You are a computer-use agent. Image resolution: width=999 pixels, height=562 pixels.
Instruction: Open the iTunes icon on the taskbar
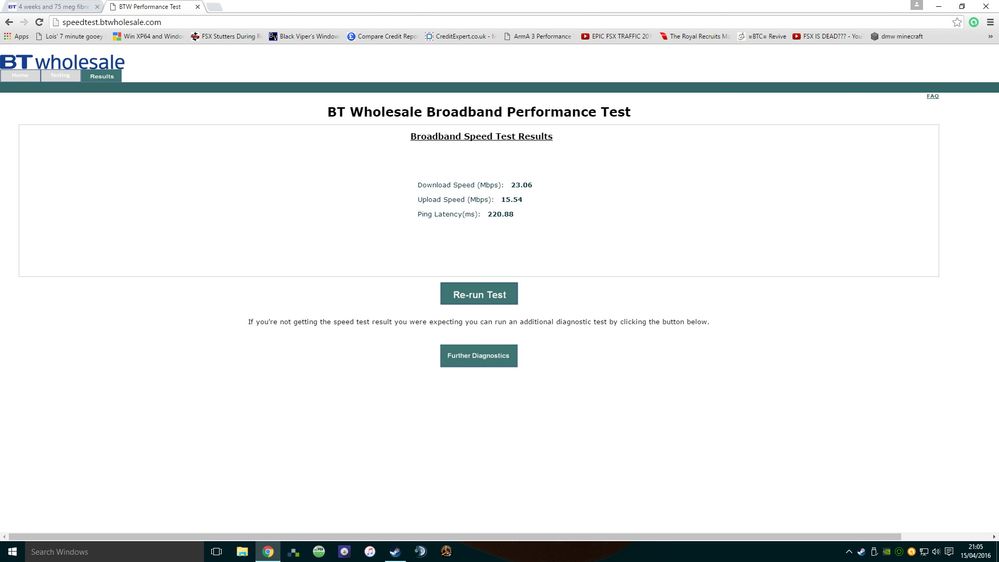point(370,552)
